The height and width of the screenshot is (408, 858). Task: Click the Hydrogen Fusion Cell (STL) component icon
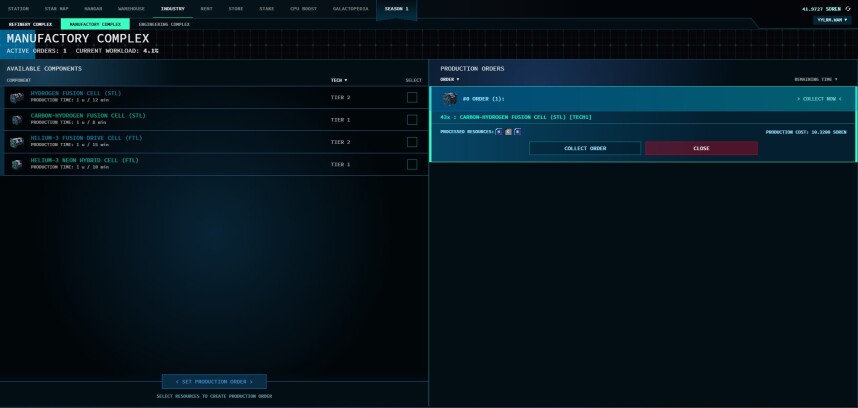click(17, 97)
